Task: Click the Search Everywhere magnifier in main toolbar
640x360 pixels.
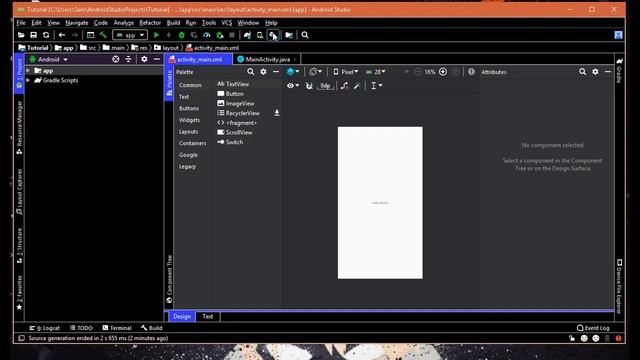Action: coord(305,35)
